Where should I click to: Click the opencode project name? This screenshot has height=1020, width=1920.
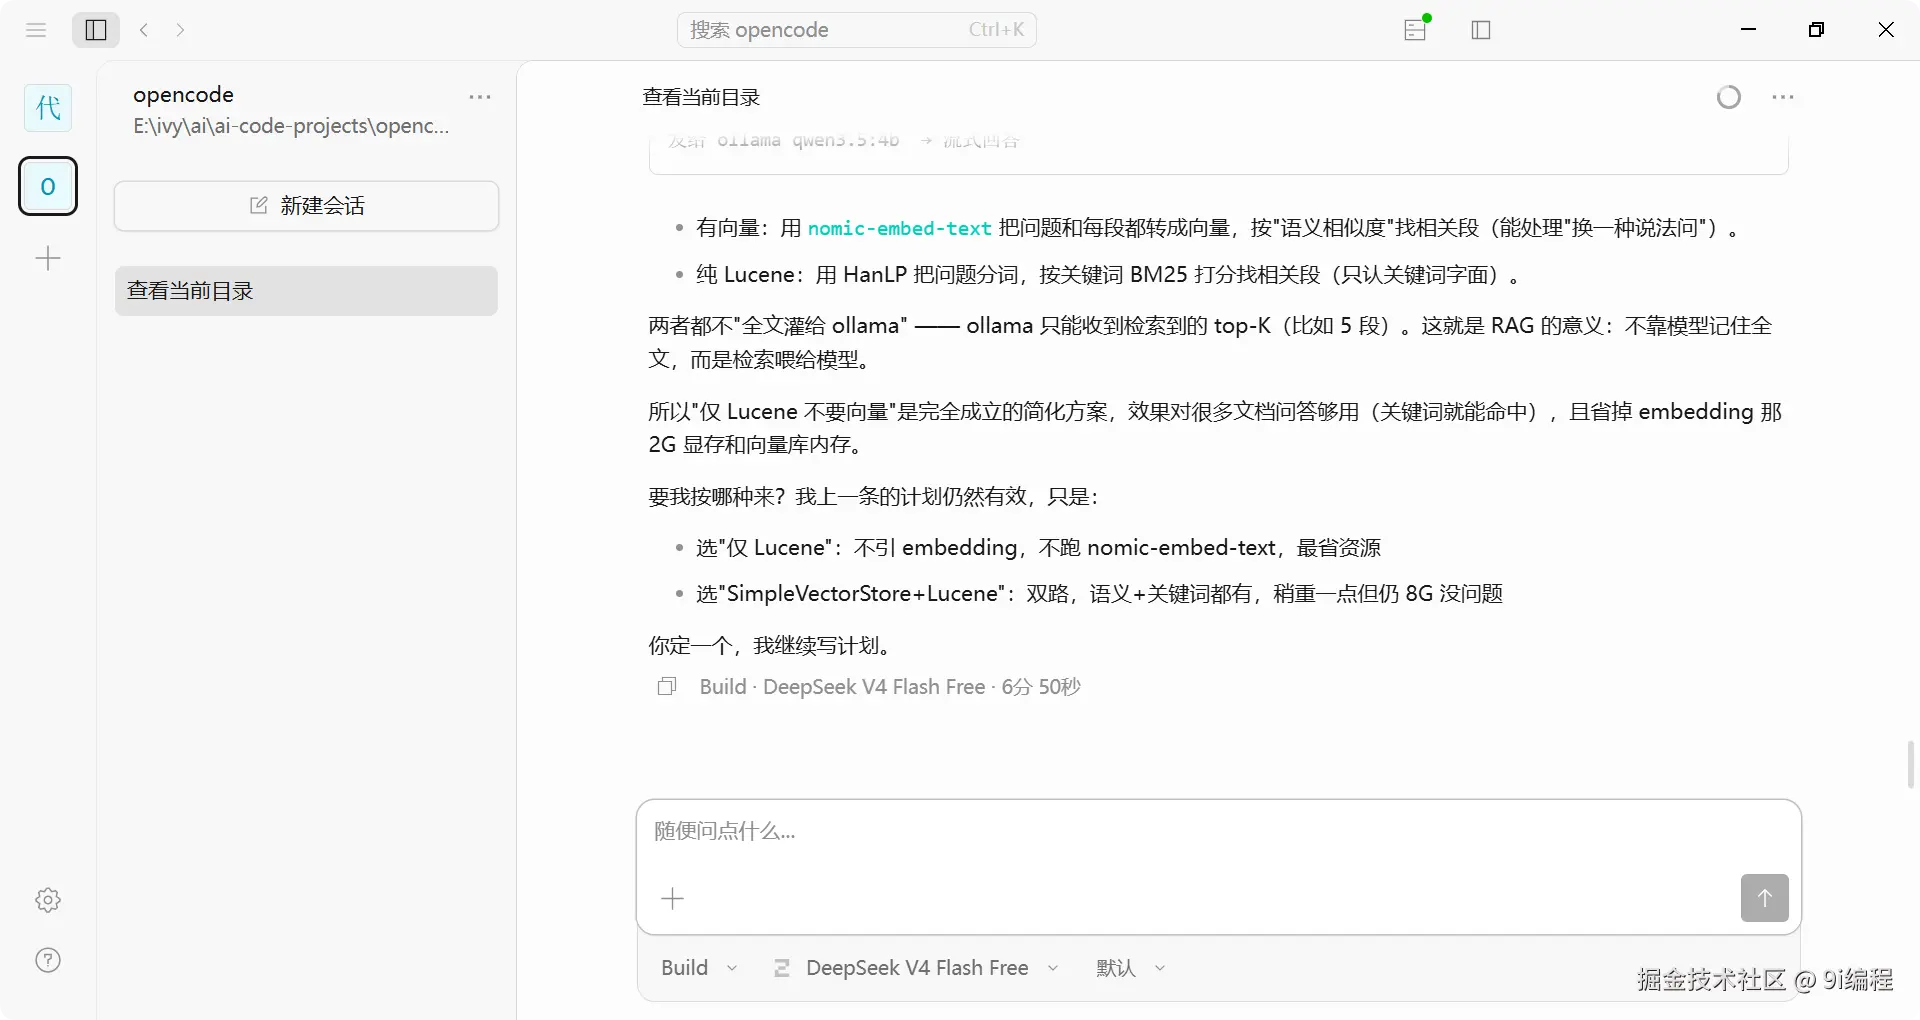(x=183, y=95)
